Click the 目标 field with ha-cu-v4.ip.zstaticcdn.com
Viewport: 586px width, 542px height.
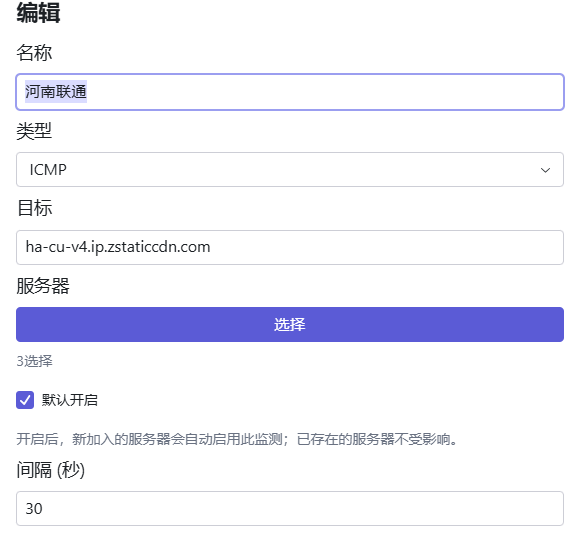[290, 247]
